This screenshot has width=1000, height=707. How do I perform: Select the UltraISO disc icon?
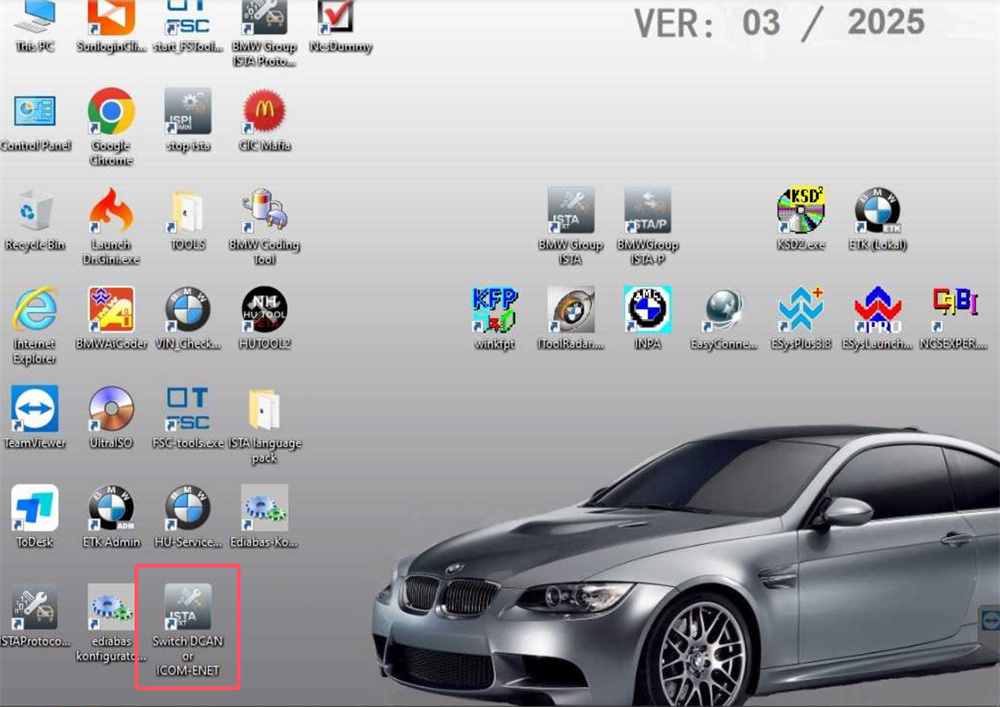111,408
